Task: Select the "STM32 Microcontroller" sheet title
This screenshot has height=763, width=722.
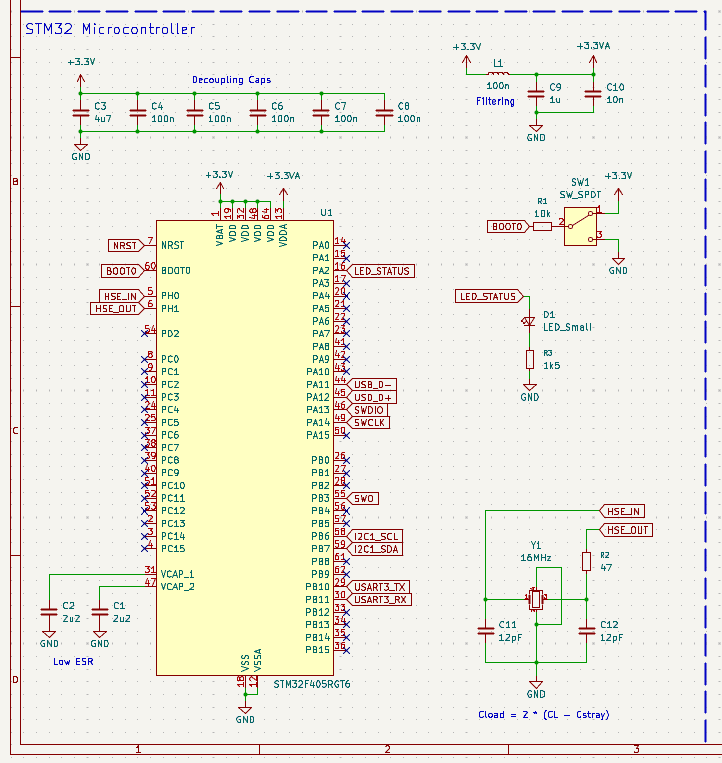Action: coord(109,29)
